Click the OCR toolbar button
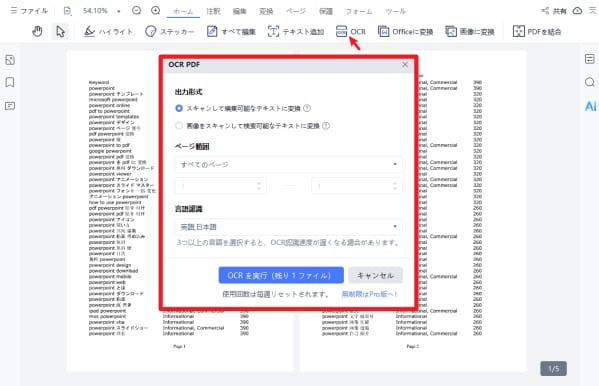The width and height of the screenshot is (599, 386). click(x=350, y=31)
